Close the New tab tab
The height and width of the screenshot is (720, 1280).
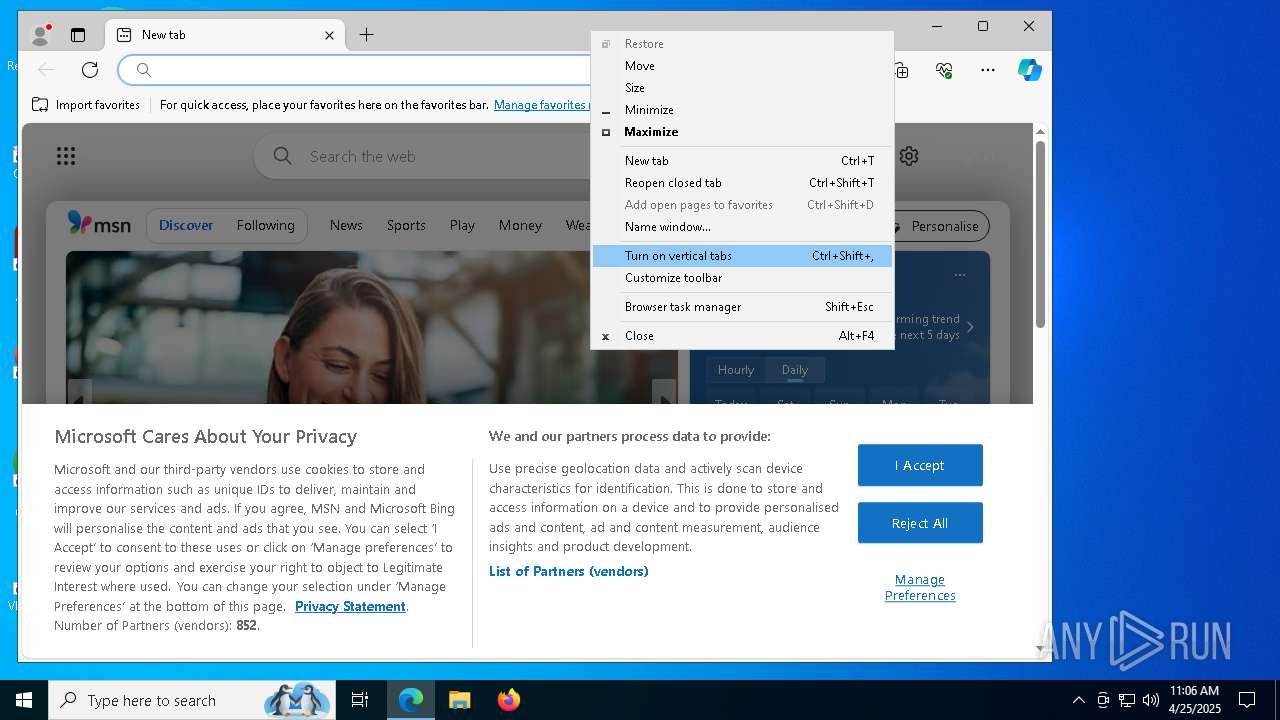(x=329, y=35)
